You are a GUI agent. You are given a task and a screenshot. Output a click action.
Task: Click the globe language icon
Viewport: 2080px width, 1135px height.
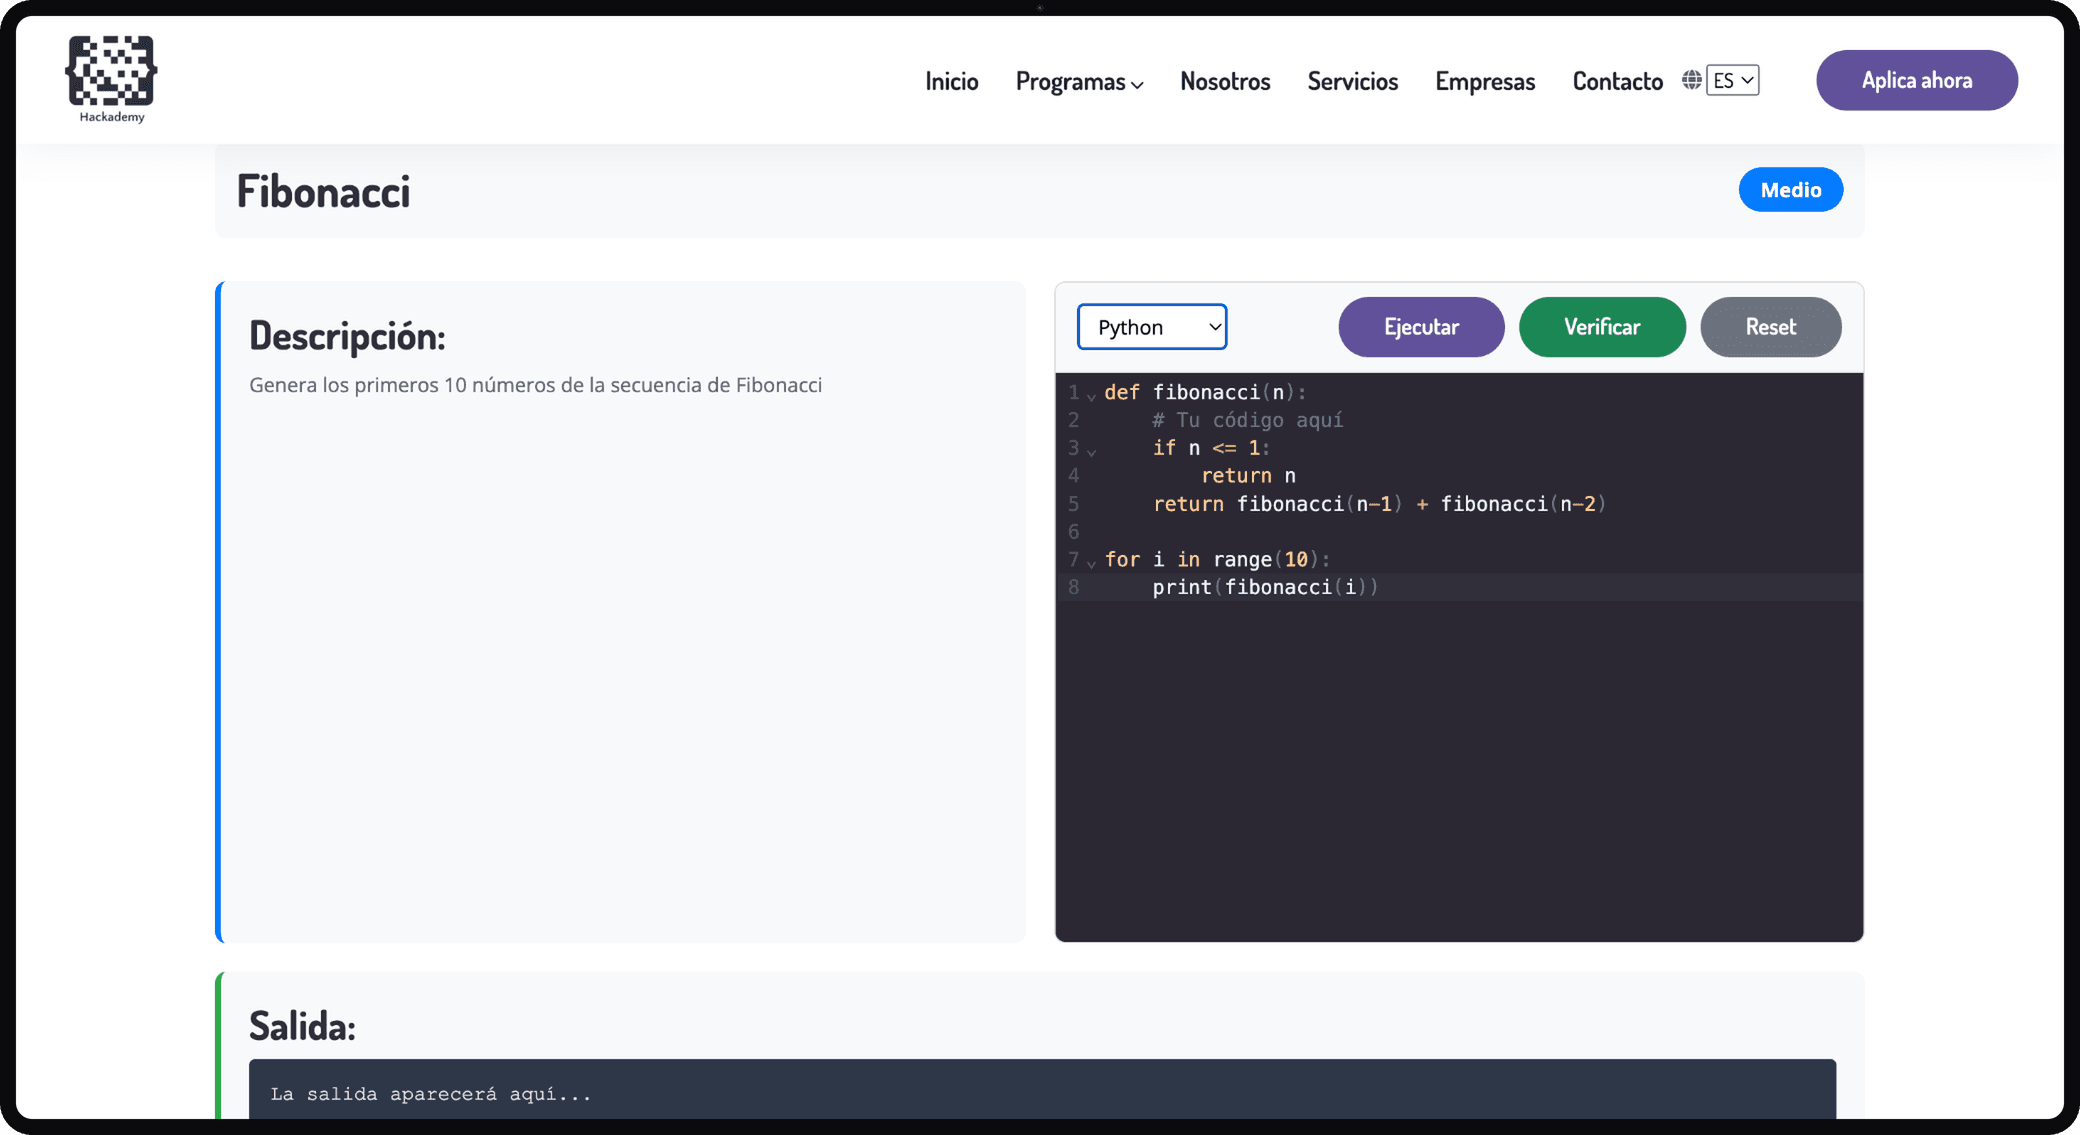[1691, 80]
